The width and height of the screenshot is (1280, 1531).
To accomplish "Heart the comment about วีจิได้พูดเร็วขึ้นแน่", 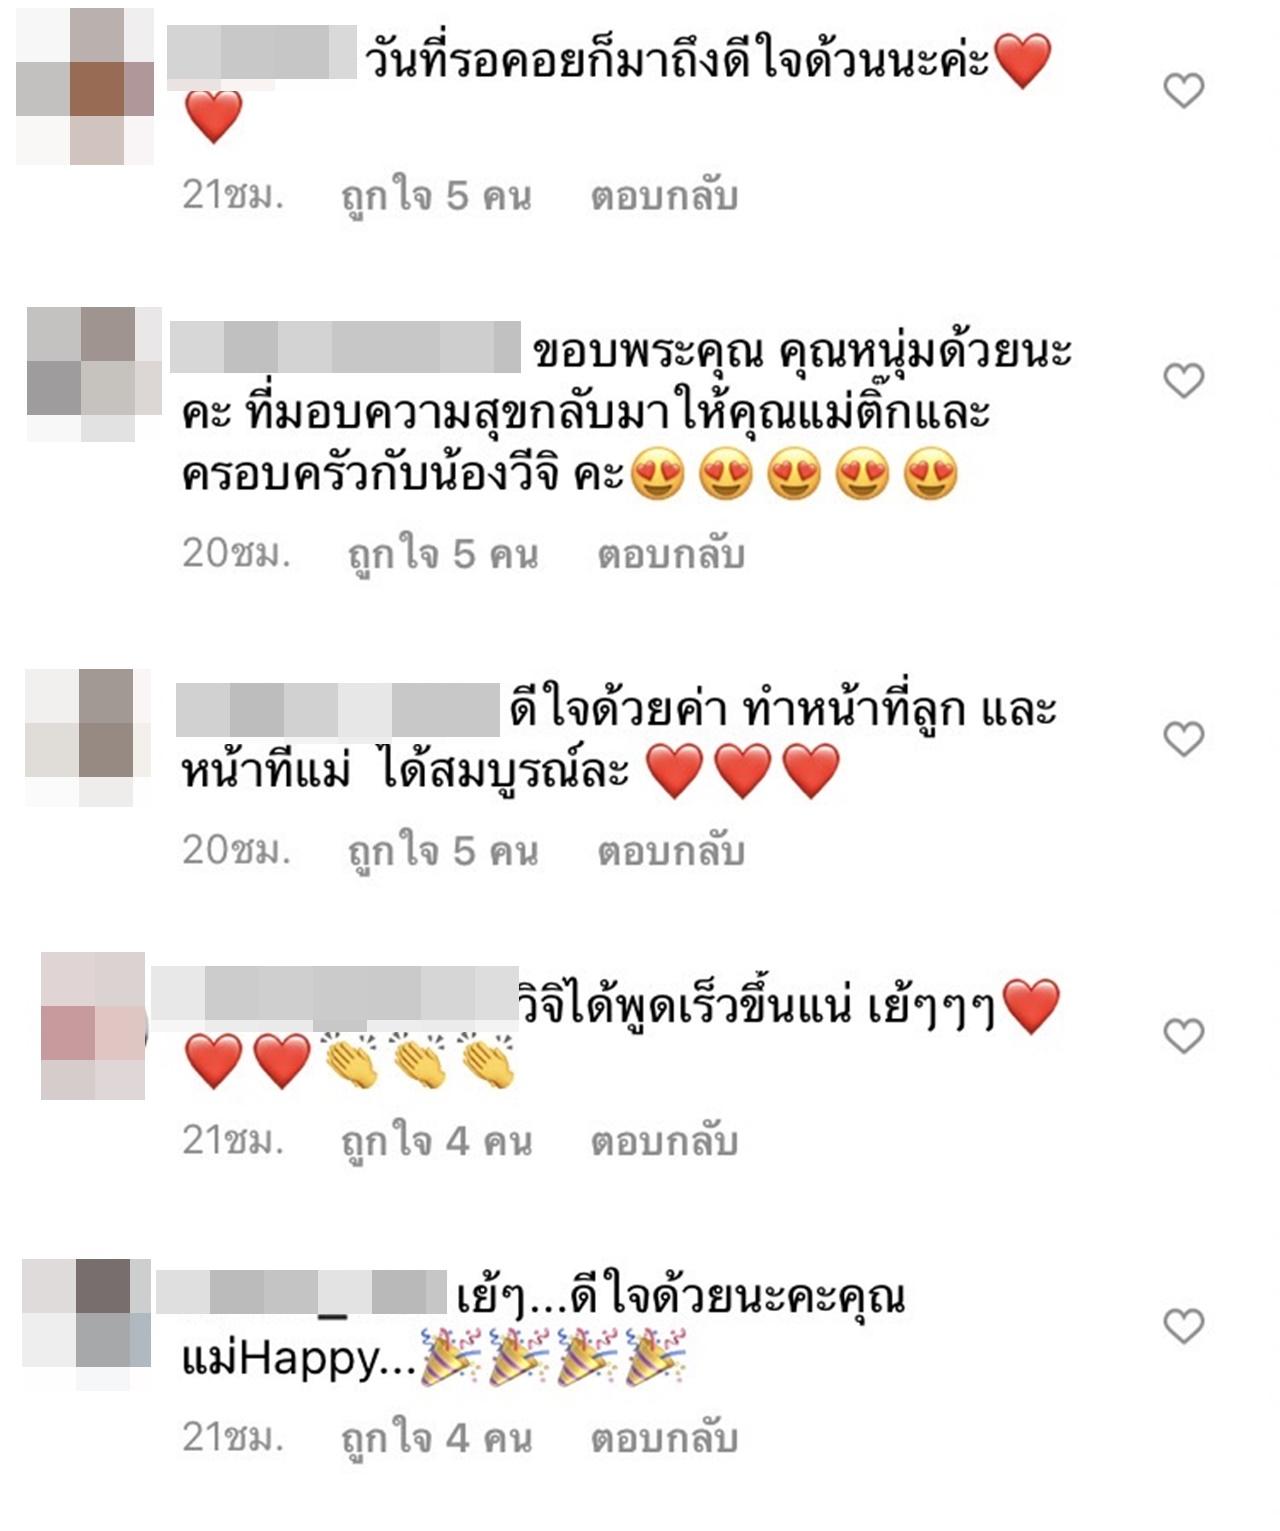I will point(1184,1036).
